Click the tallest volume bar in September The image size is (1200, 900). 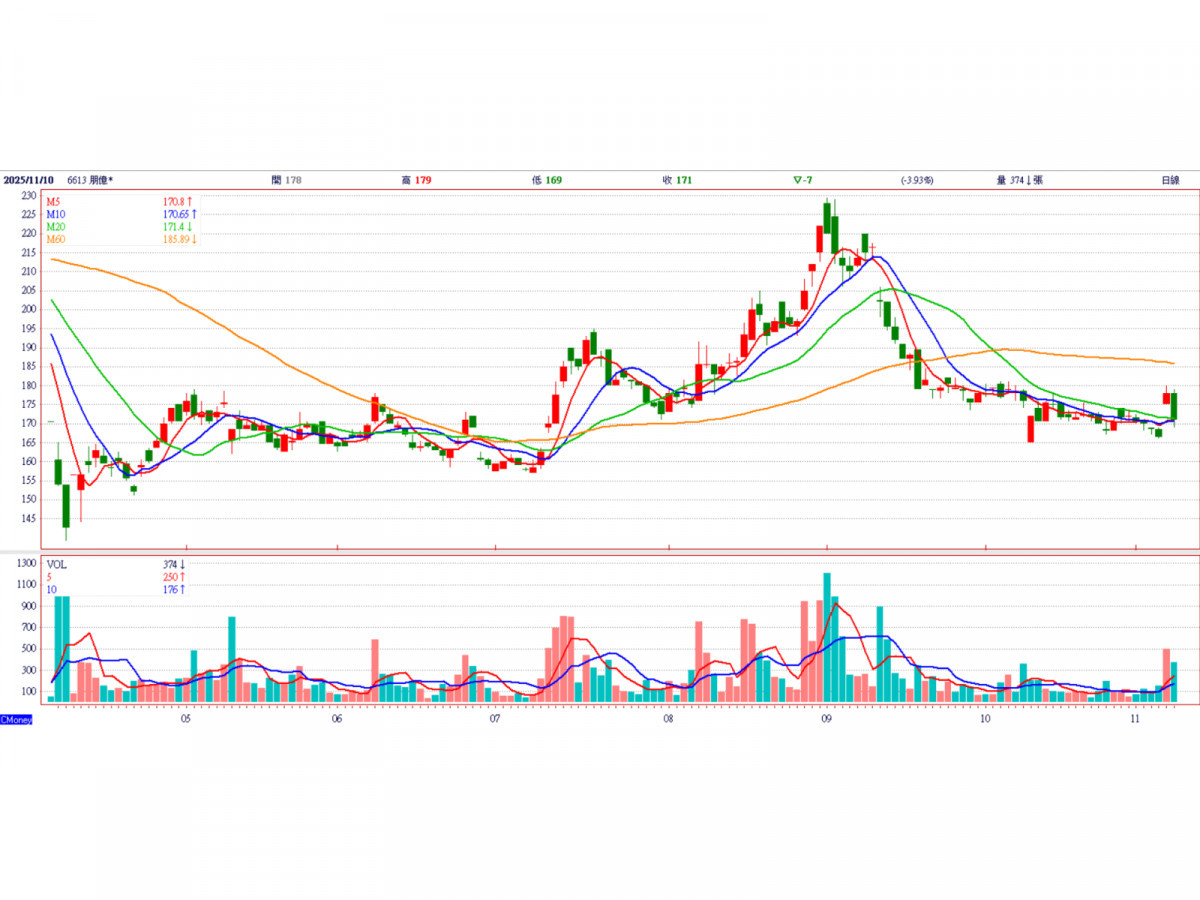(827, 637)
